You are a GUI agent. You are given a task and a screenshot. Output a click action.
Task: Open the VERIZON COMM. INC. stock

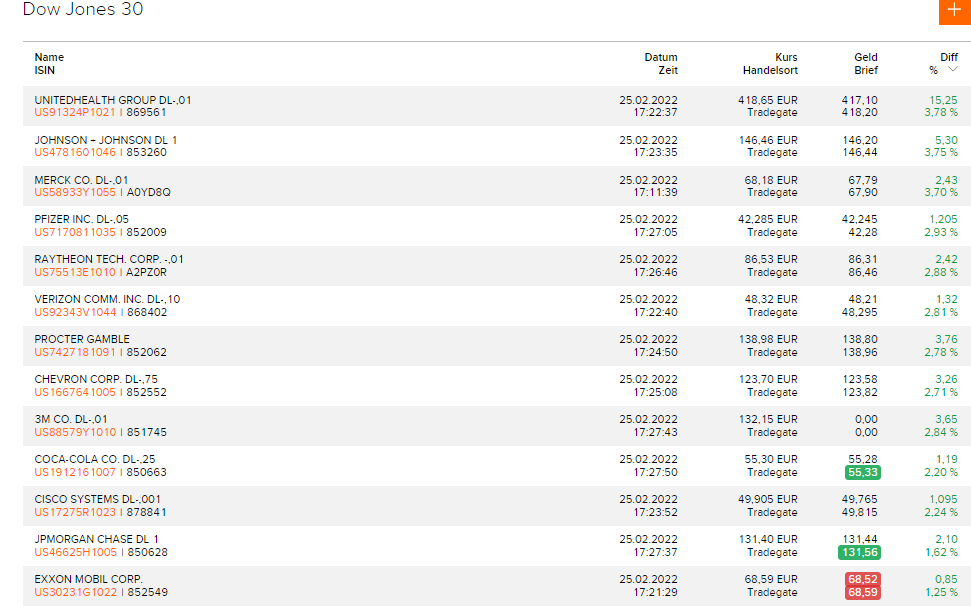tap(107, 299)
